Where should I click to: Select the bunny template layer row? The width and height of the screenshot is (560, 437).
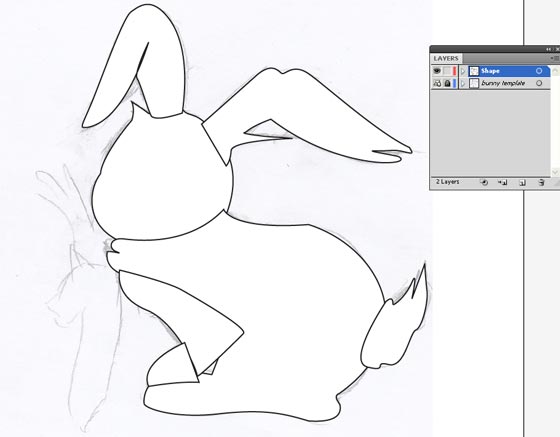[x=491, y=83]
